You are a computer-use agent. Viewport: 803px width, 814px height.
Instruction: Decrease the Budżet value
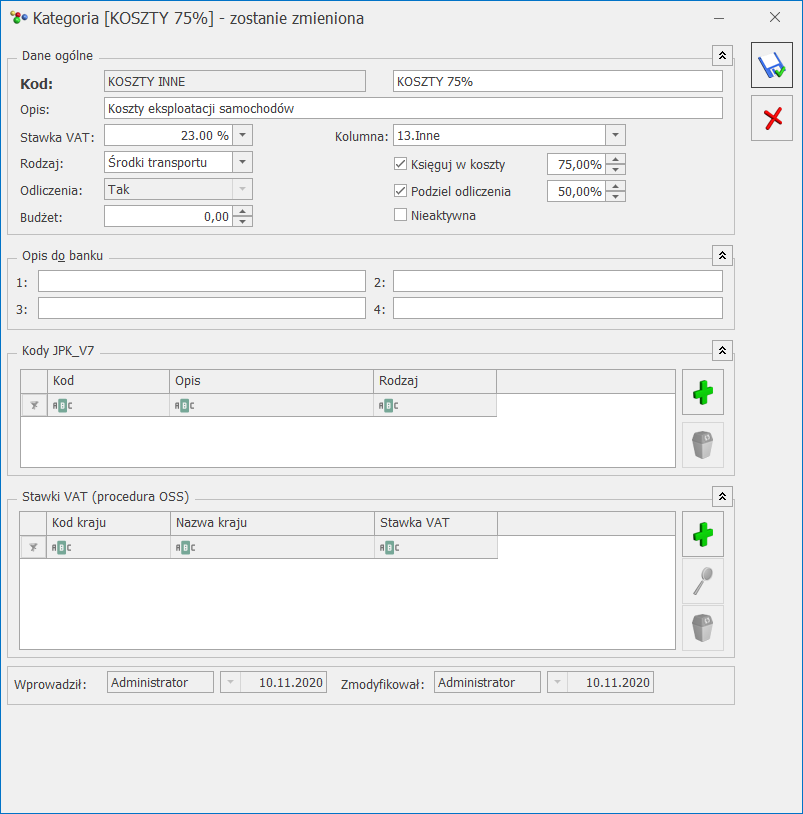pyautogui.click(x=242, y=221)
